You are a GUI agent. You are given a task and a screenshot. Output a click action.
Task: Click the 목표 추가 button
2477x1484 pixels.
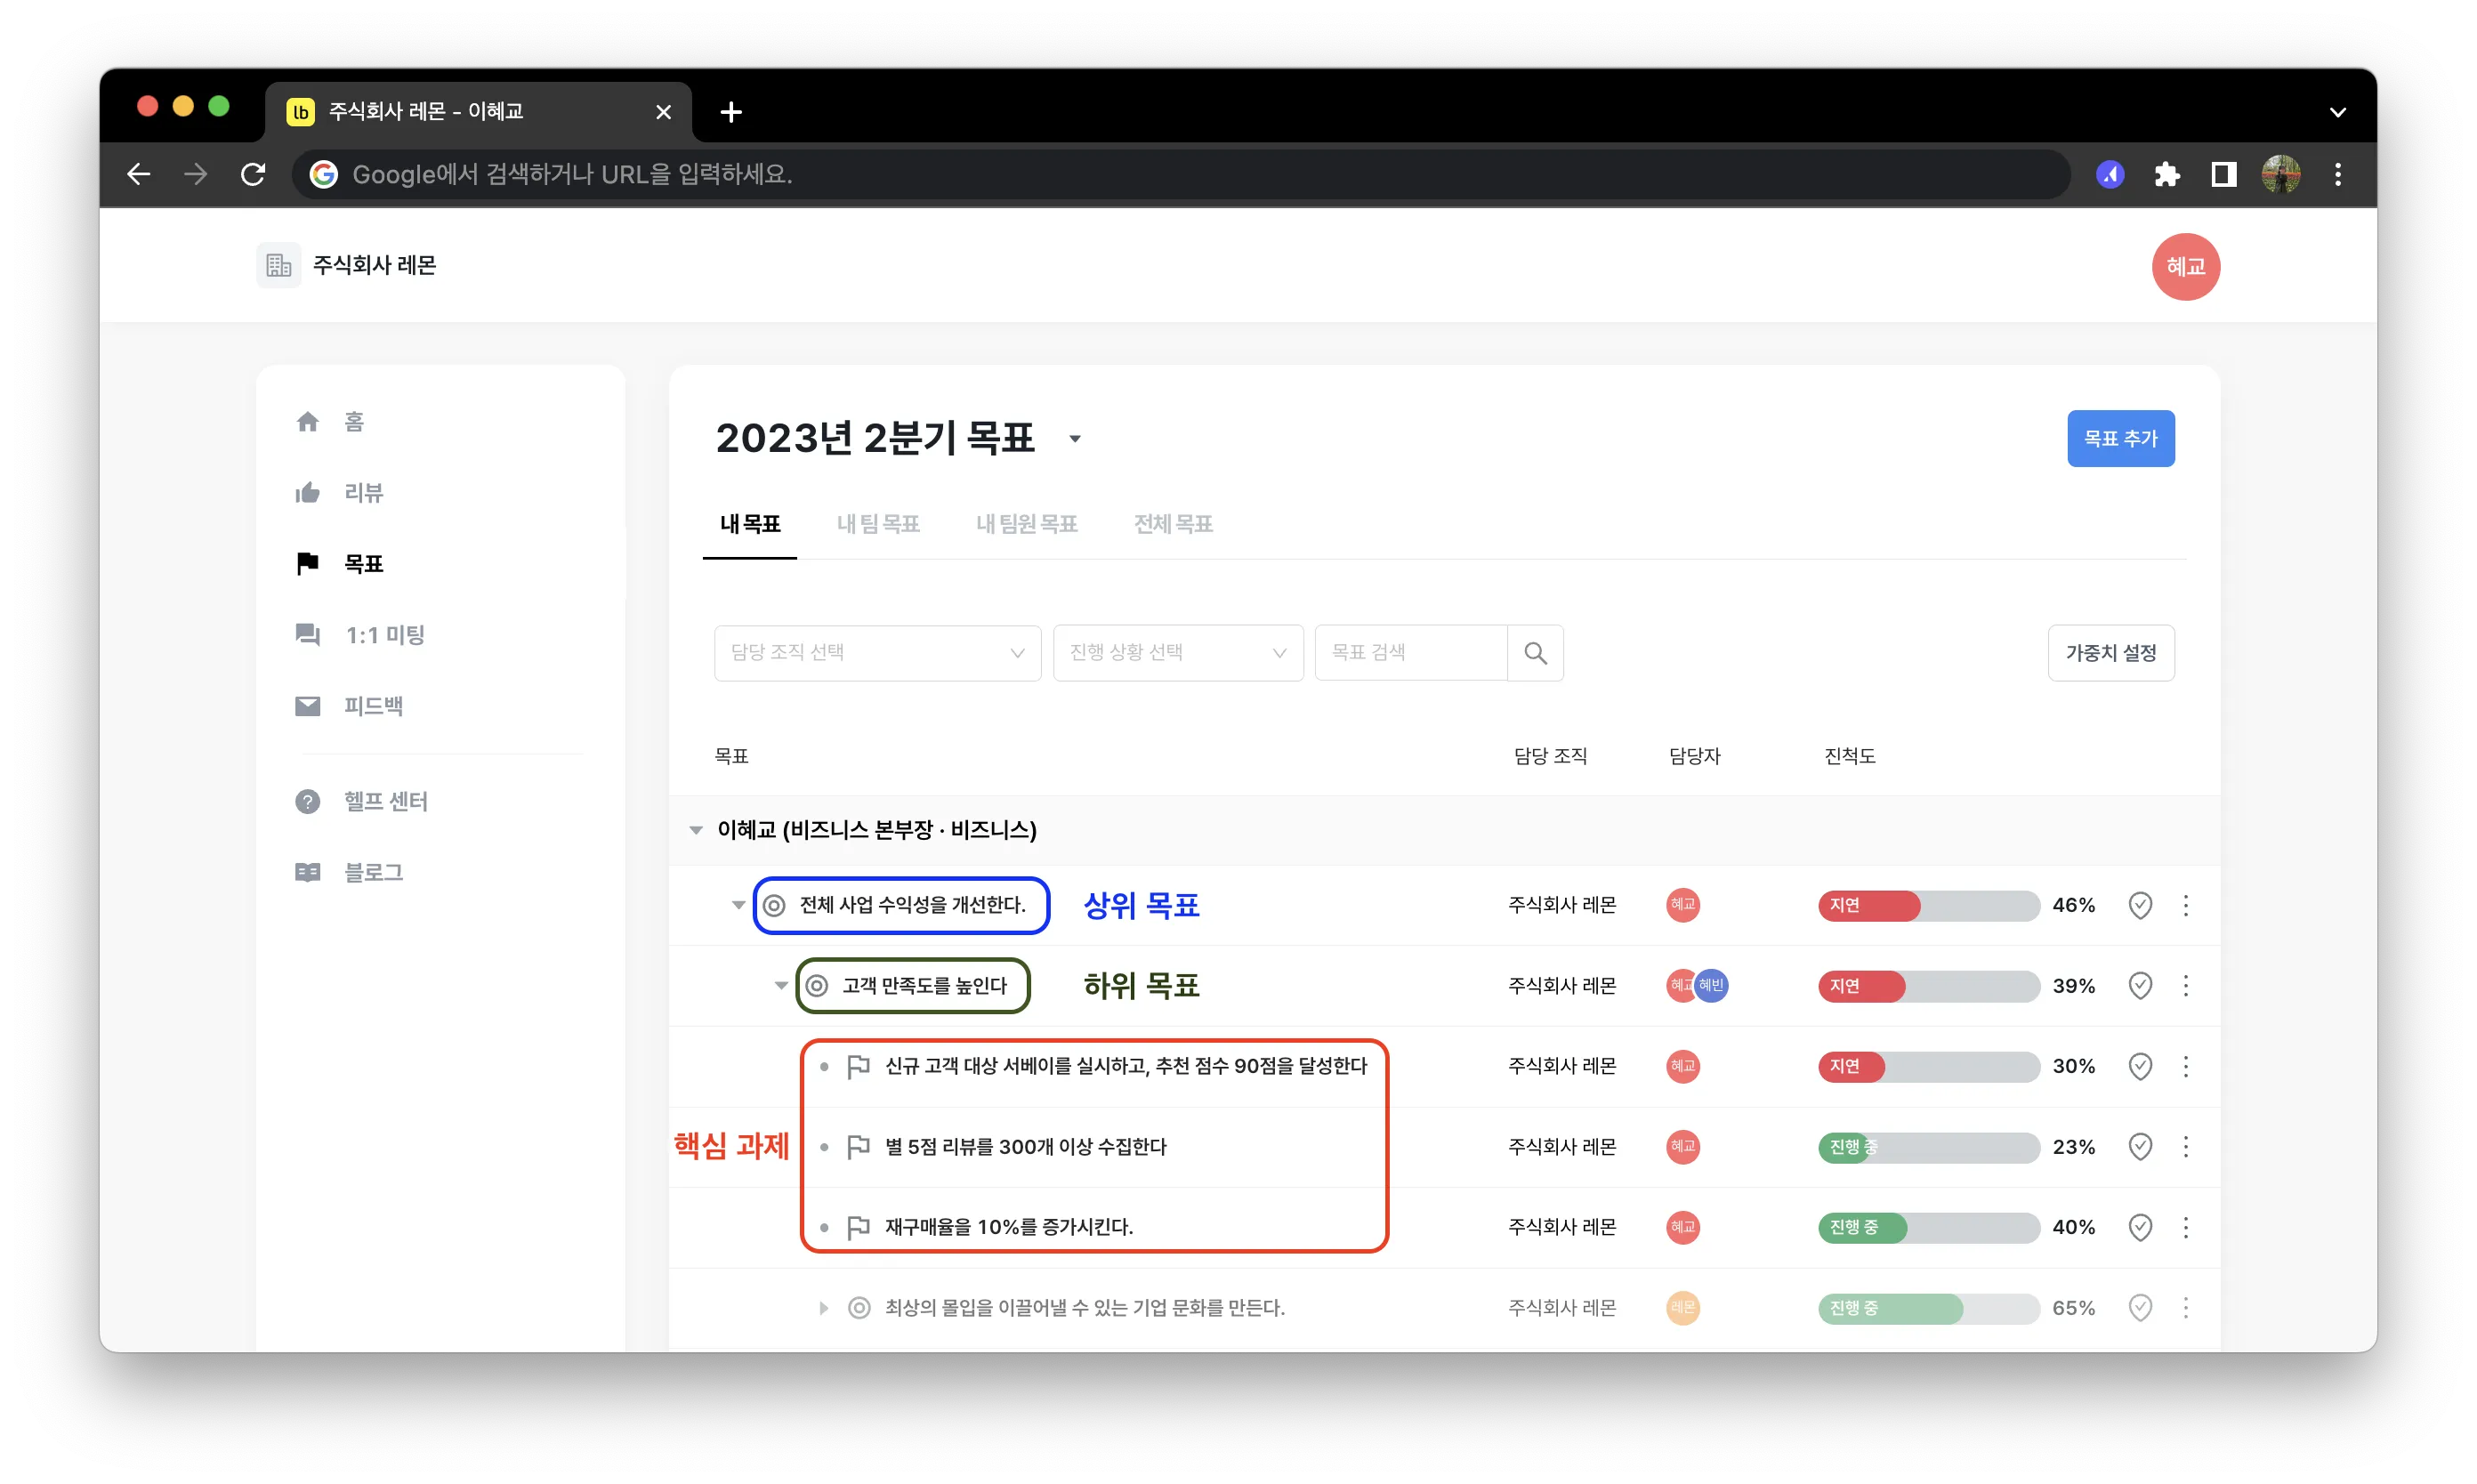point(2120,439)
